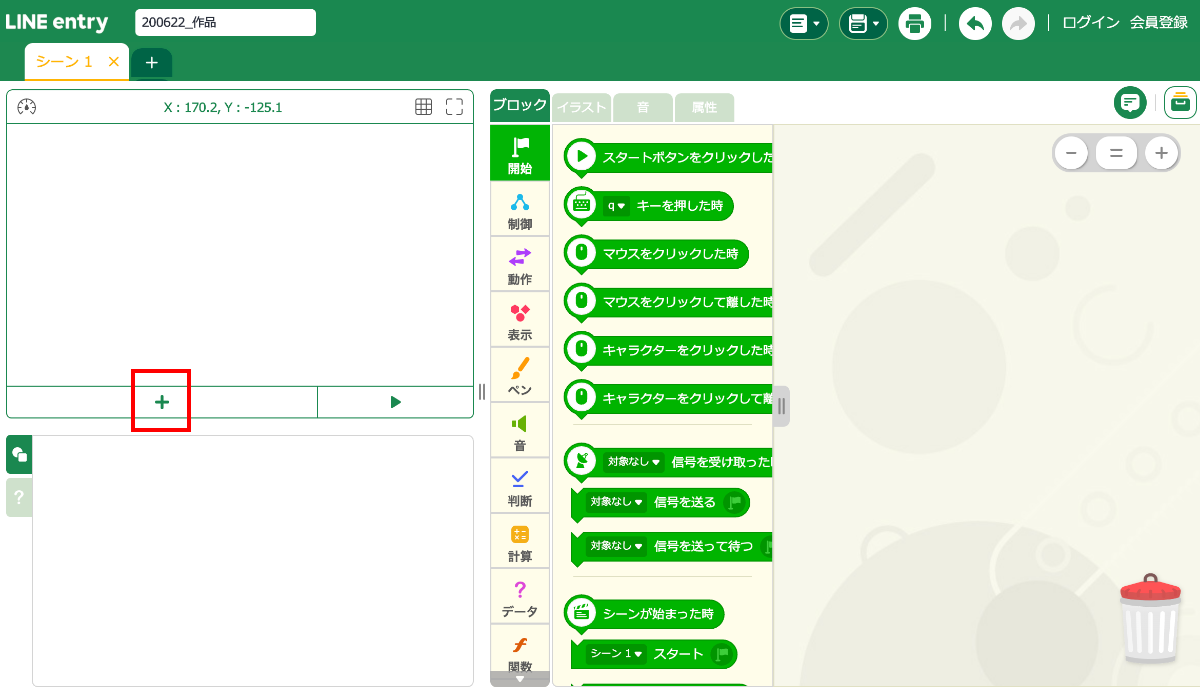Click the speed gauge icon
Screen dimensions: 1200x693
click(27, 107)
